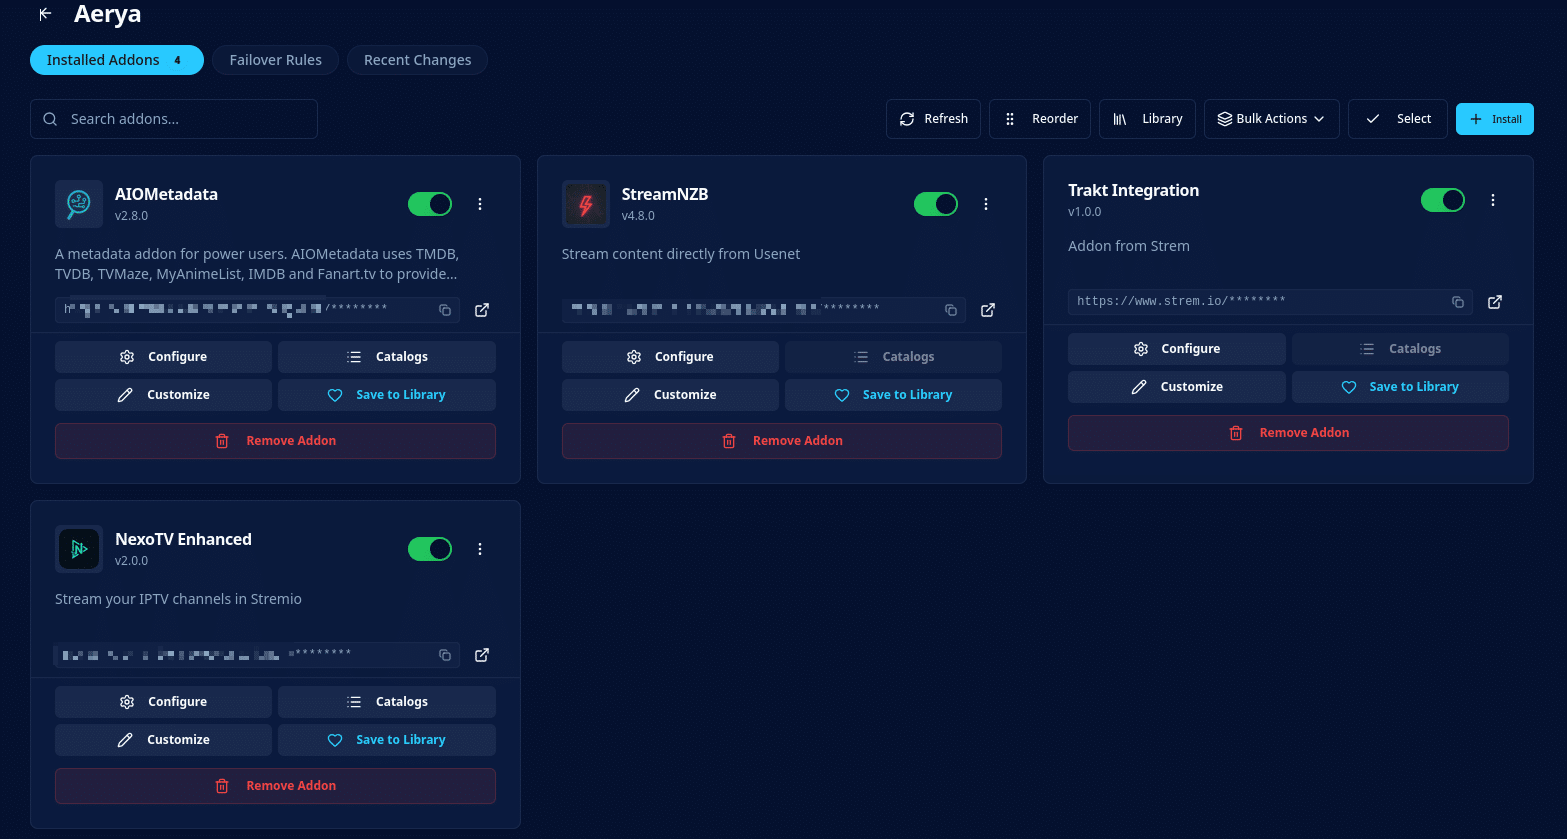Copy the Trakt Integration URL
The height and width of the screenshot is (839, 1567).
(1458, 302)
